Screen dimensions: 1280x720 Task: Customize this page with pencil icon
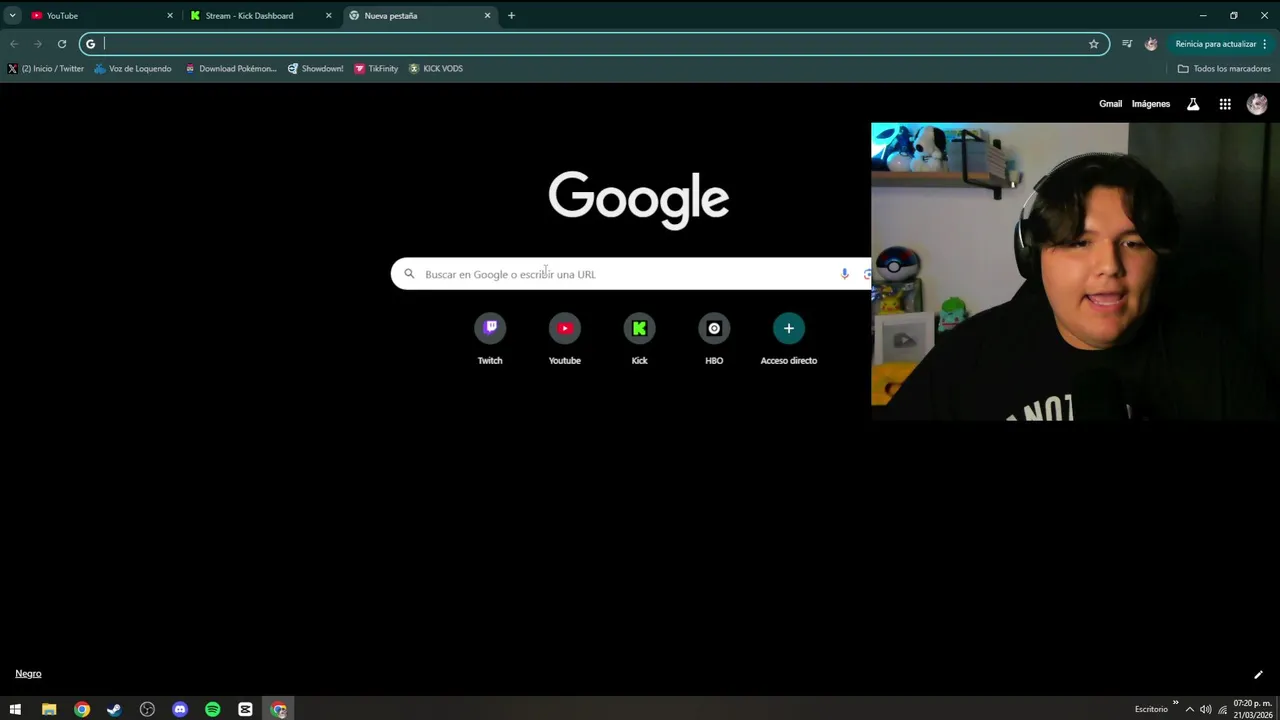tap(1258, 675)
